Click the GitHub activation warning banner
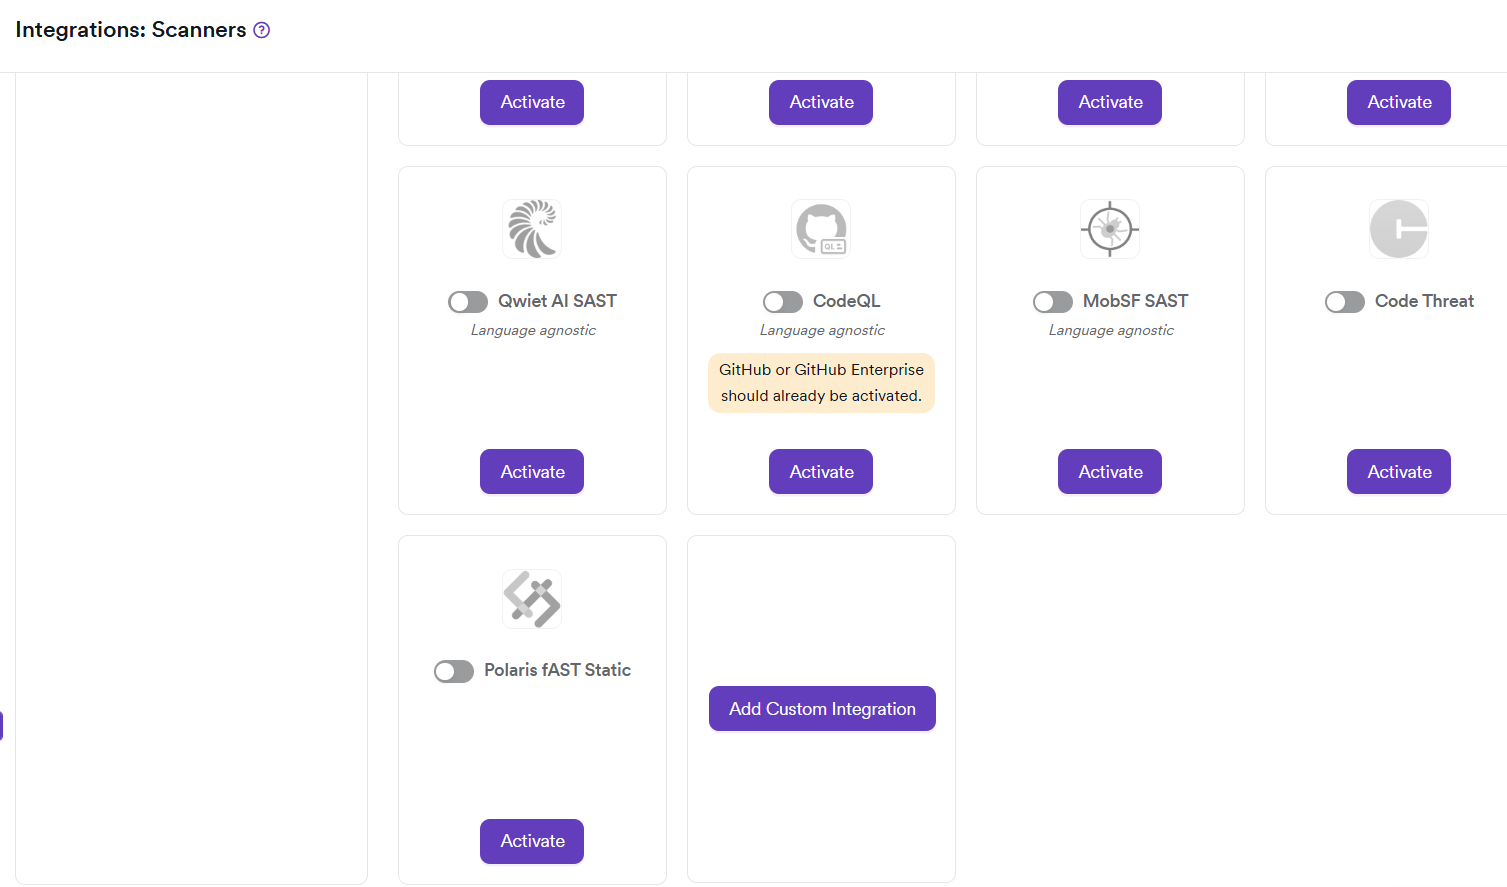Viewport: 1507px width, 887px height. click(821, 382)
